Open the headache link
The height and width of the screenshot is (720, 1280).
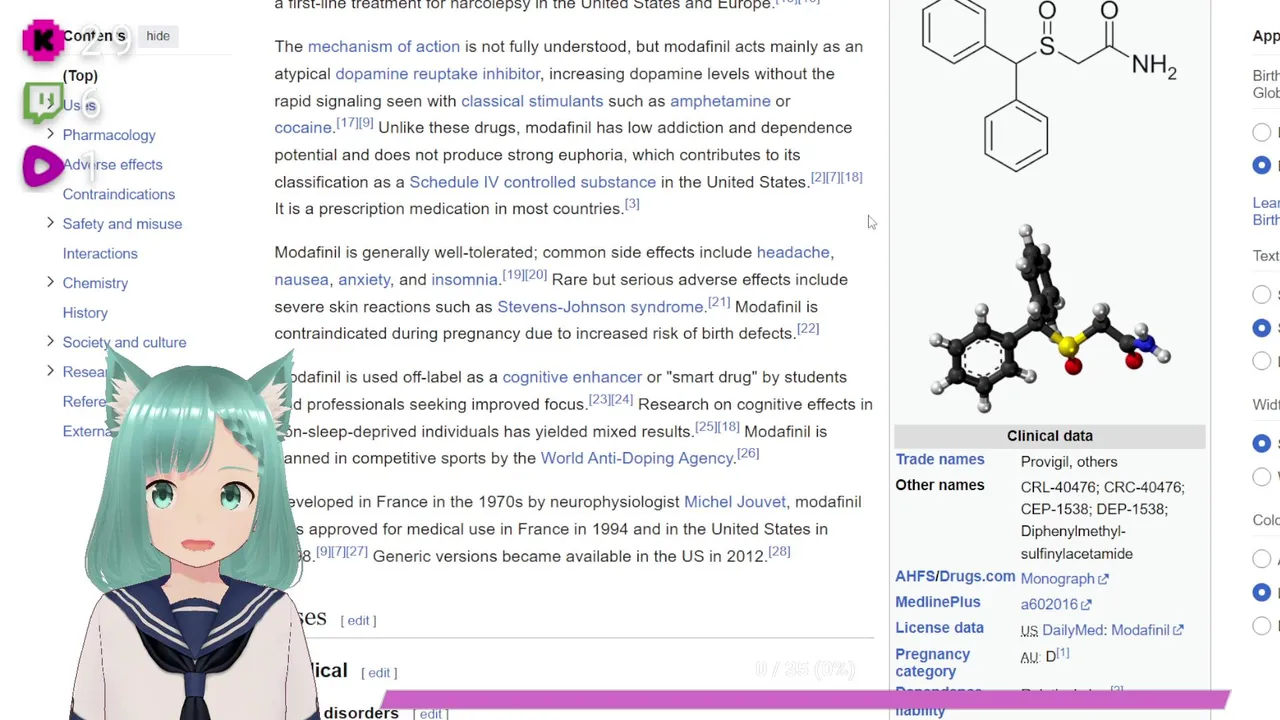[793, 253]
